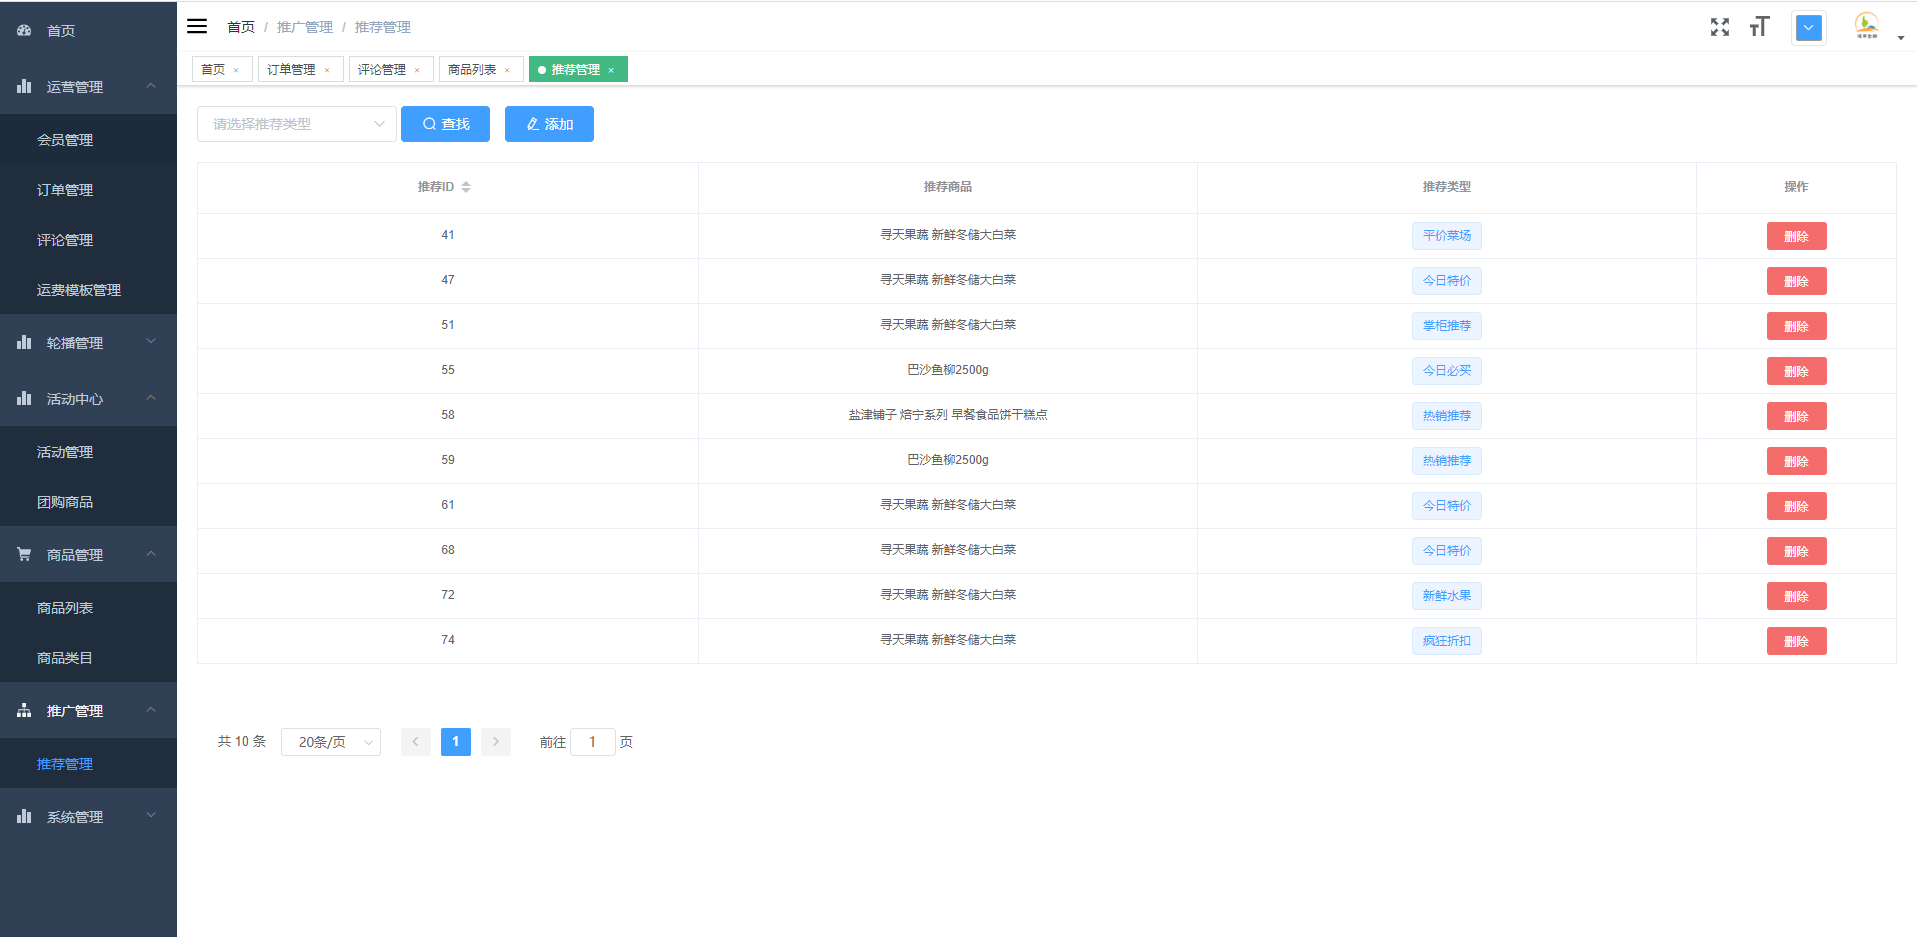Expand the 系统管理 sidebar menu
The image size is (1917, 937).
point(88,816)
